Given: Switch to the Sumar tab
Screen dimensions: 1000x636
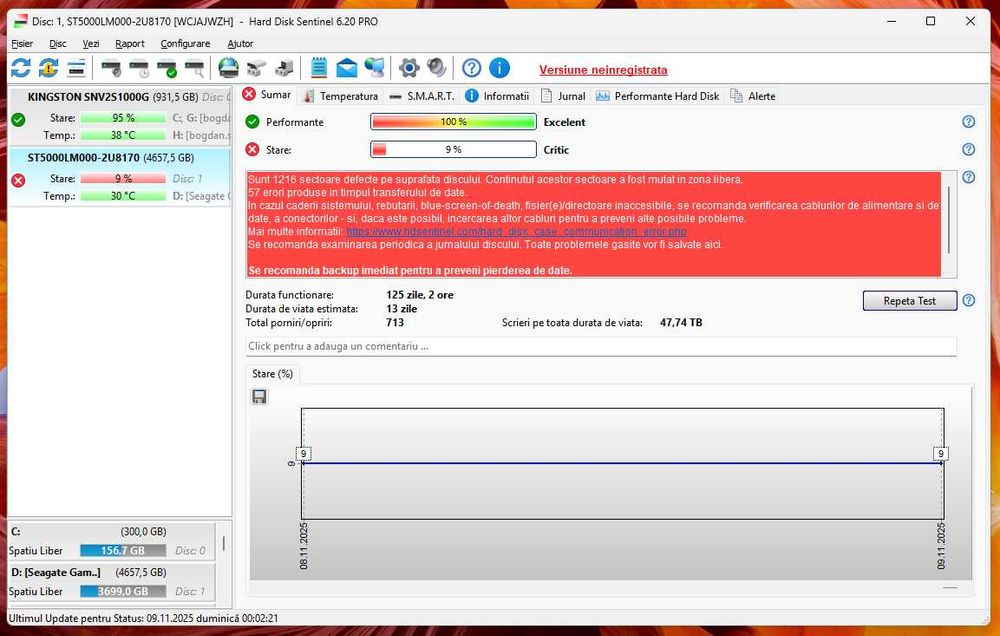Looking at the screenshot, I should coord(267,94).
